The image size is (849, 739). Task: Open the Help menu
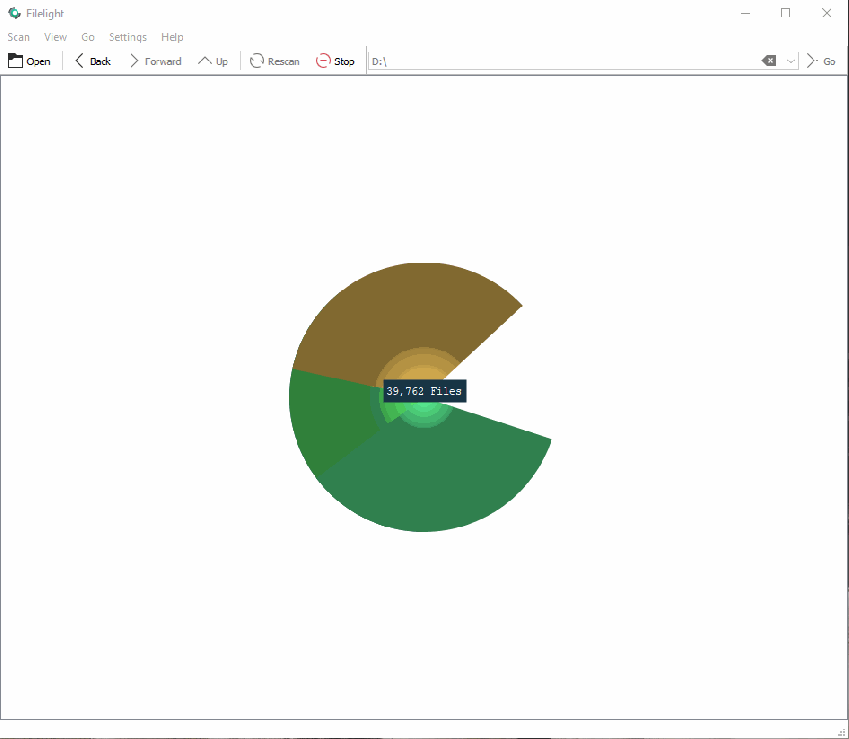(x=172, y=37)
